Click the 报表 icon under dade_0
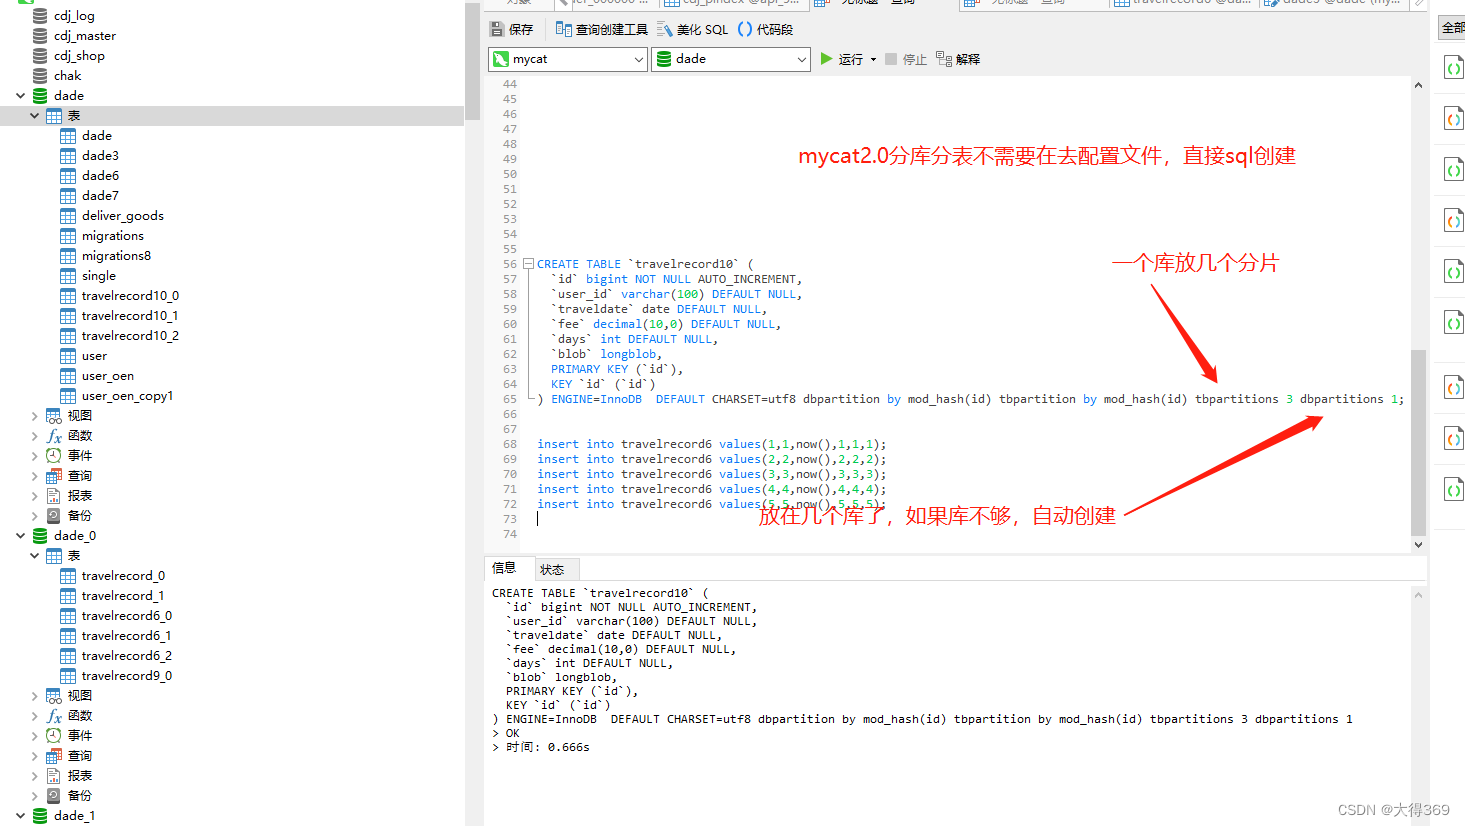1465x826 pixels. [54, 776]
